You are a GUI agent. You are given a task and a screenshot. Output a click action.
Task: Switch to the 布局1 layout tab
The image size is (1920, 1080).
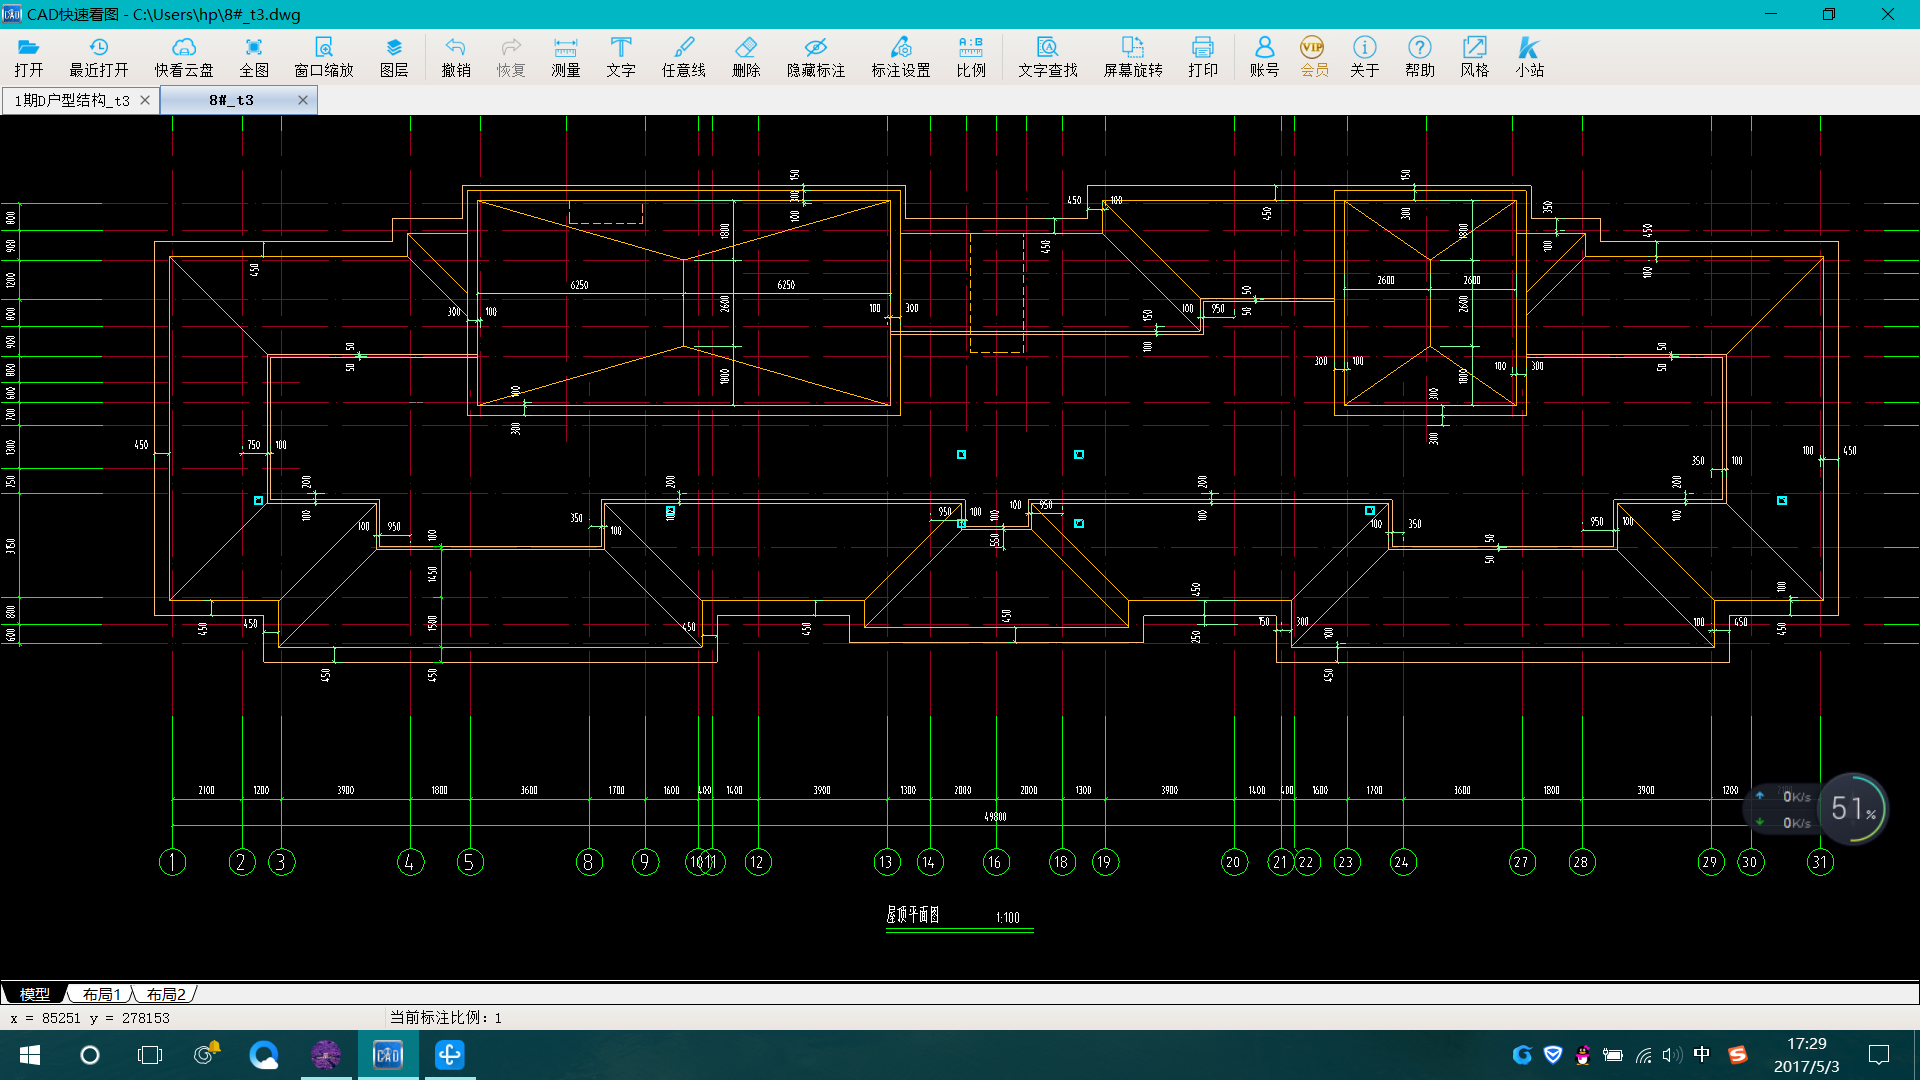pyautogui.click(x=101, y=994)
